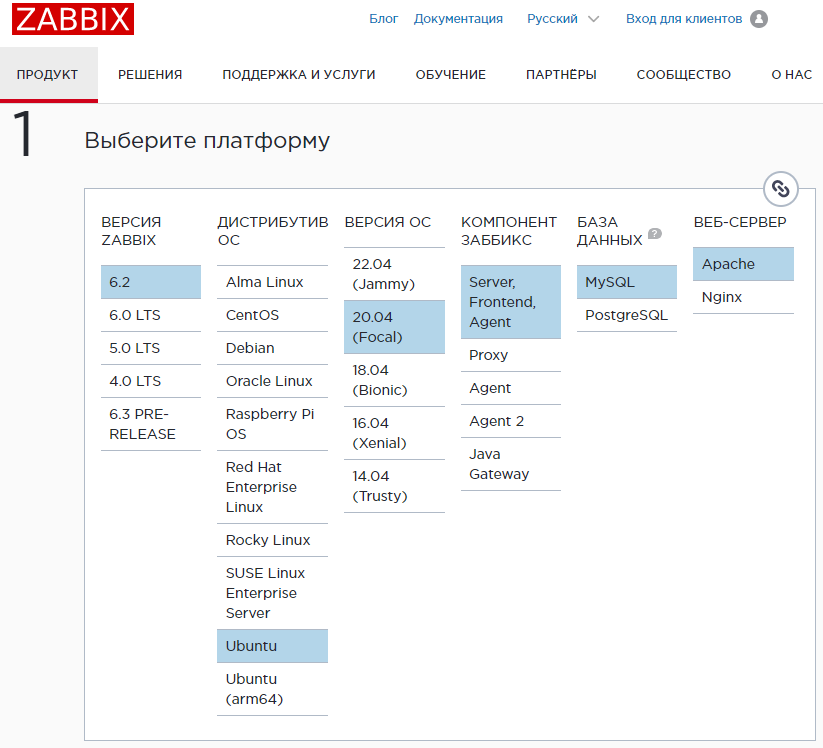Open the ОБУЧЕНИЕ menu item
823x748 pixels.
(x=450, y=75)
